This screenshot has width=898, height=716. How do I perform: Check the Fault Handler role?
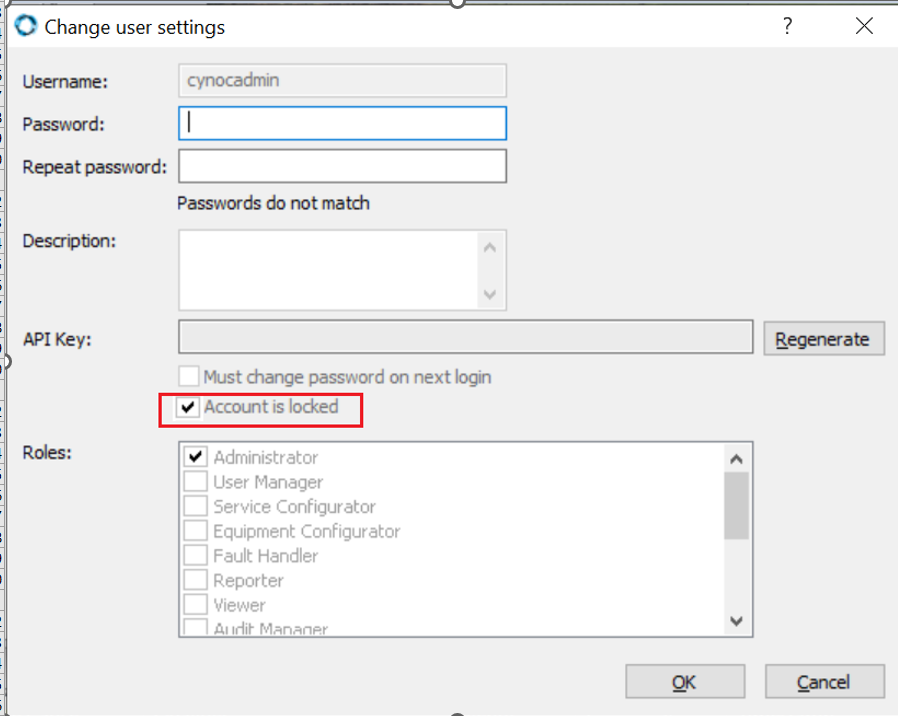point(195,555)
